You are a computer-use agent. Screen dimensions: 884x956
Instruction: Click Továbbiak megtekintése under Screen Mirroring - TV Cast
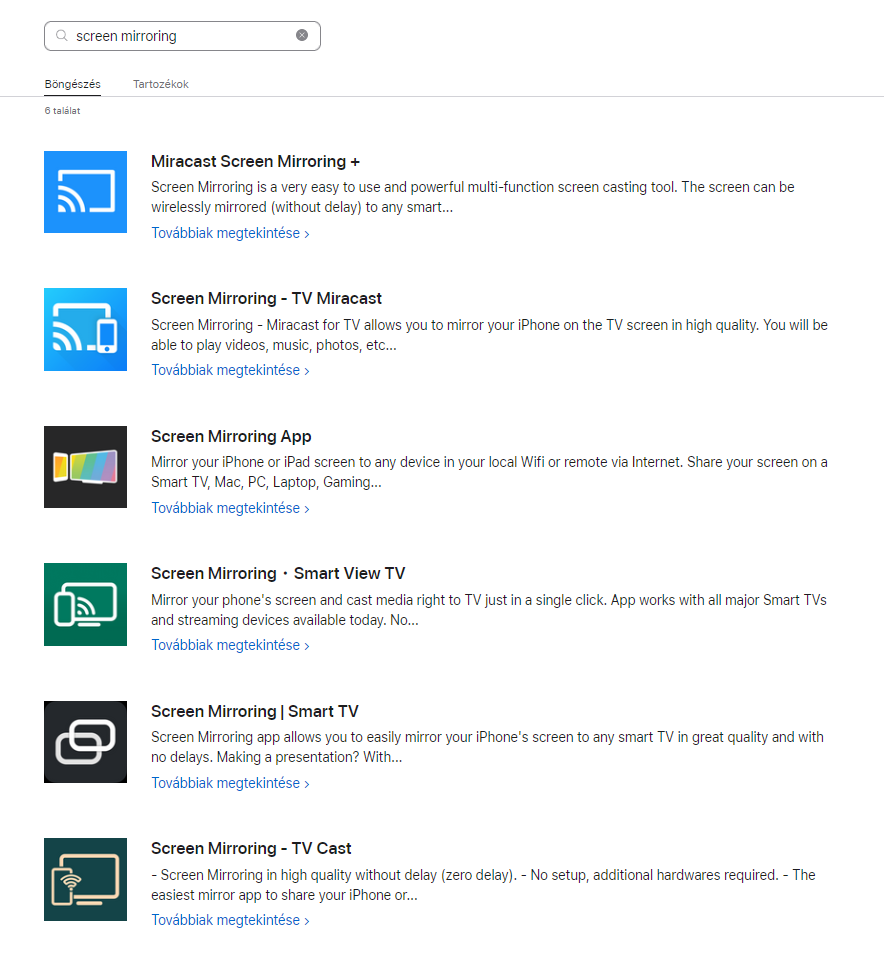(230, 921)
